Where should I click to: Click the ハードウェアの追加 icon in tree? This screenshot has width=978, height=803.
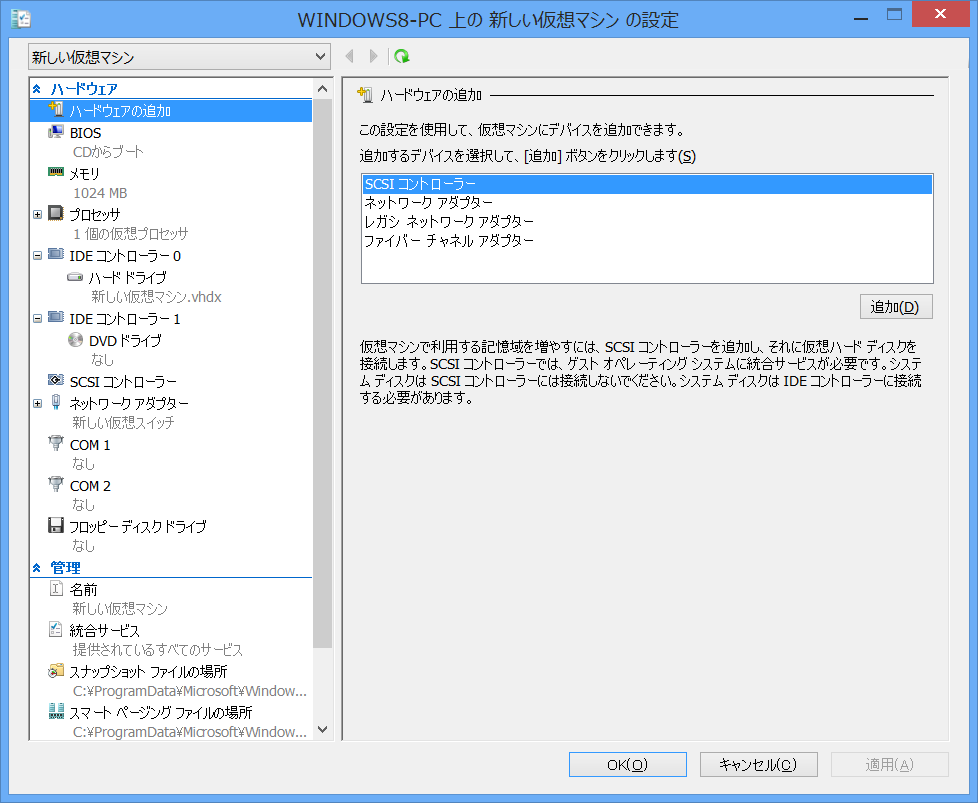(x=56, y=110)
